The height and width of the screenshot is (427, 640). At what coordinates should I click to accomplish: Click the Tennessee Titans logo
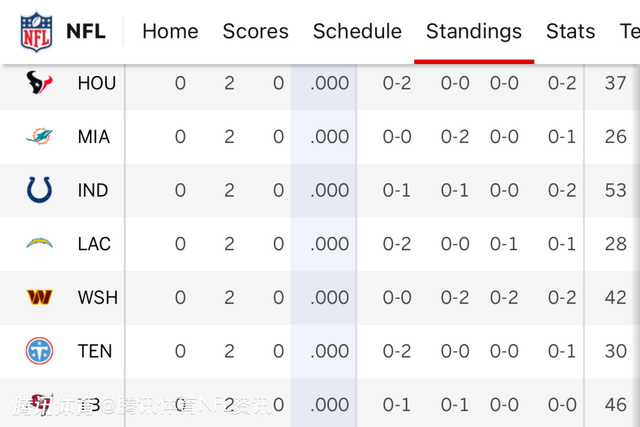(x=39, y=351)
